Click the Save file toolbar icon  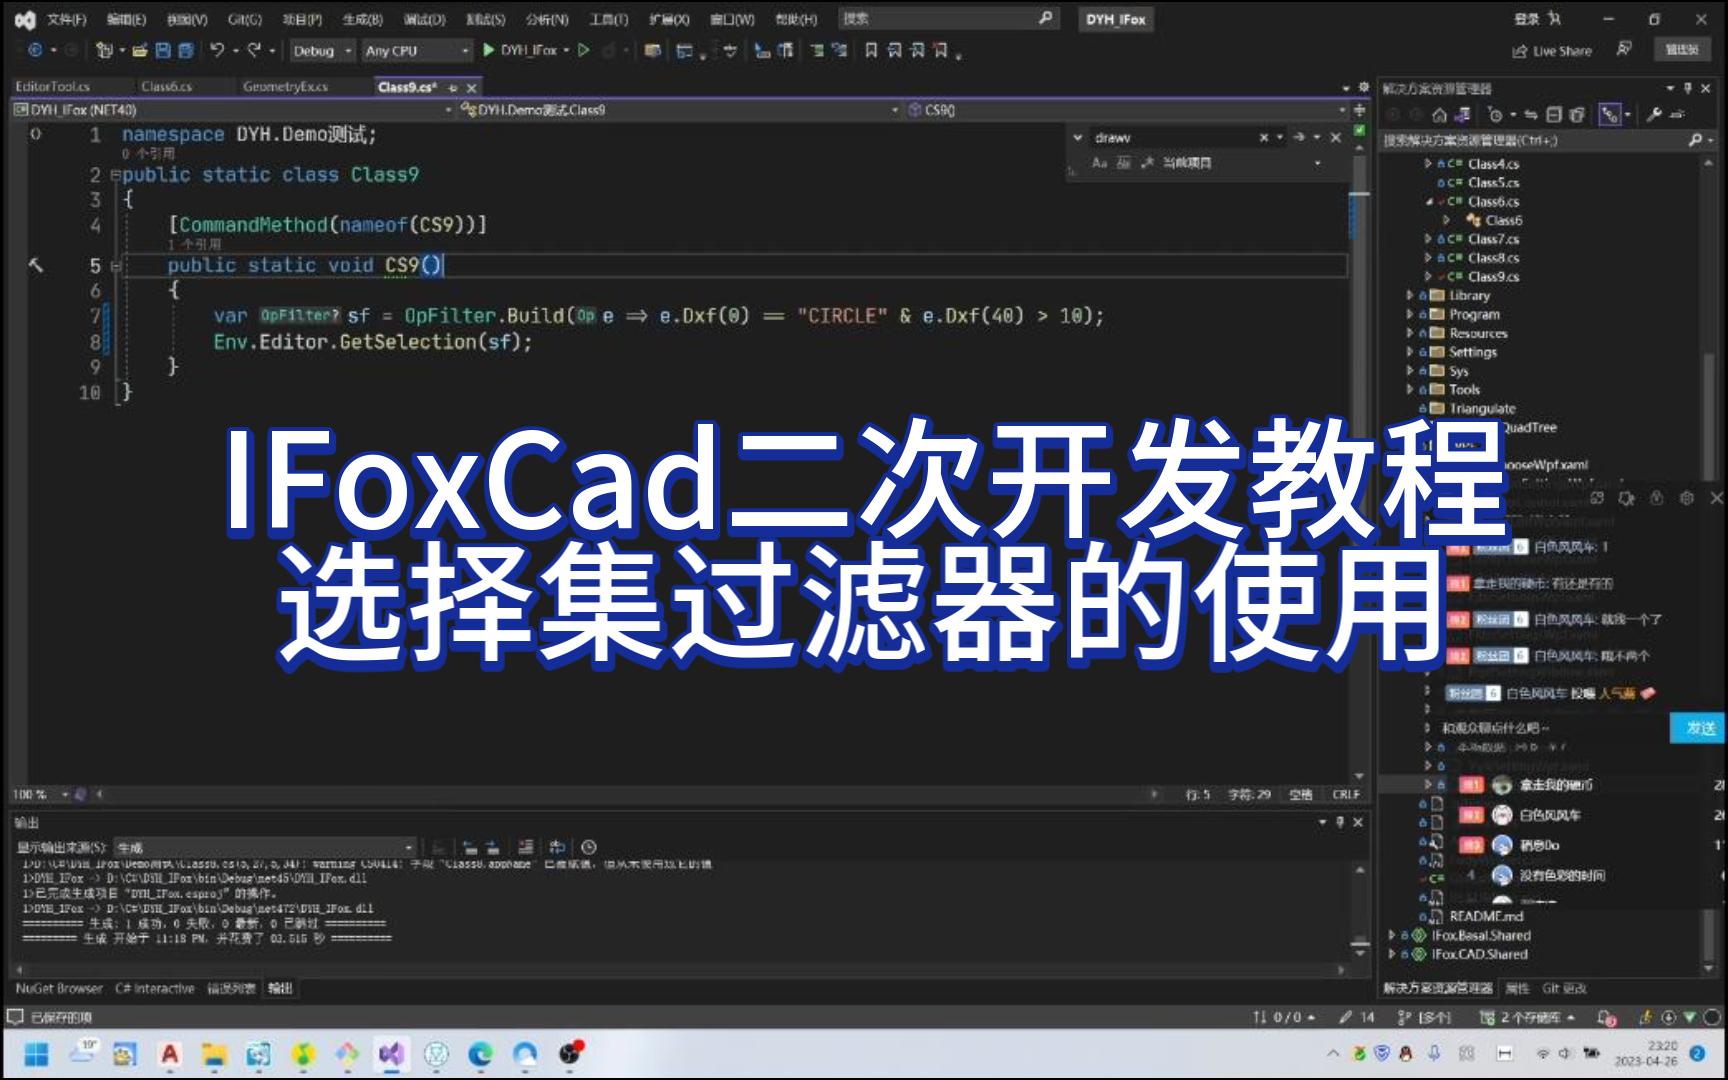coord(163,50)
